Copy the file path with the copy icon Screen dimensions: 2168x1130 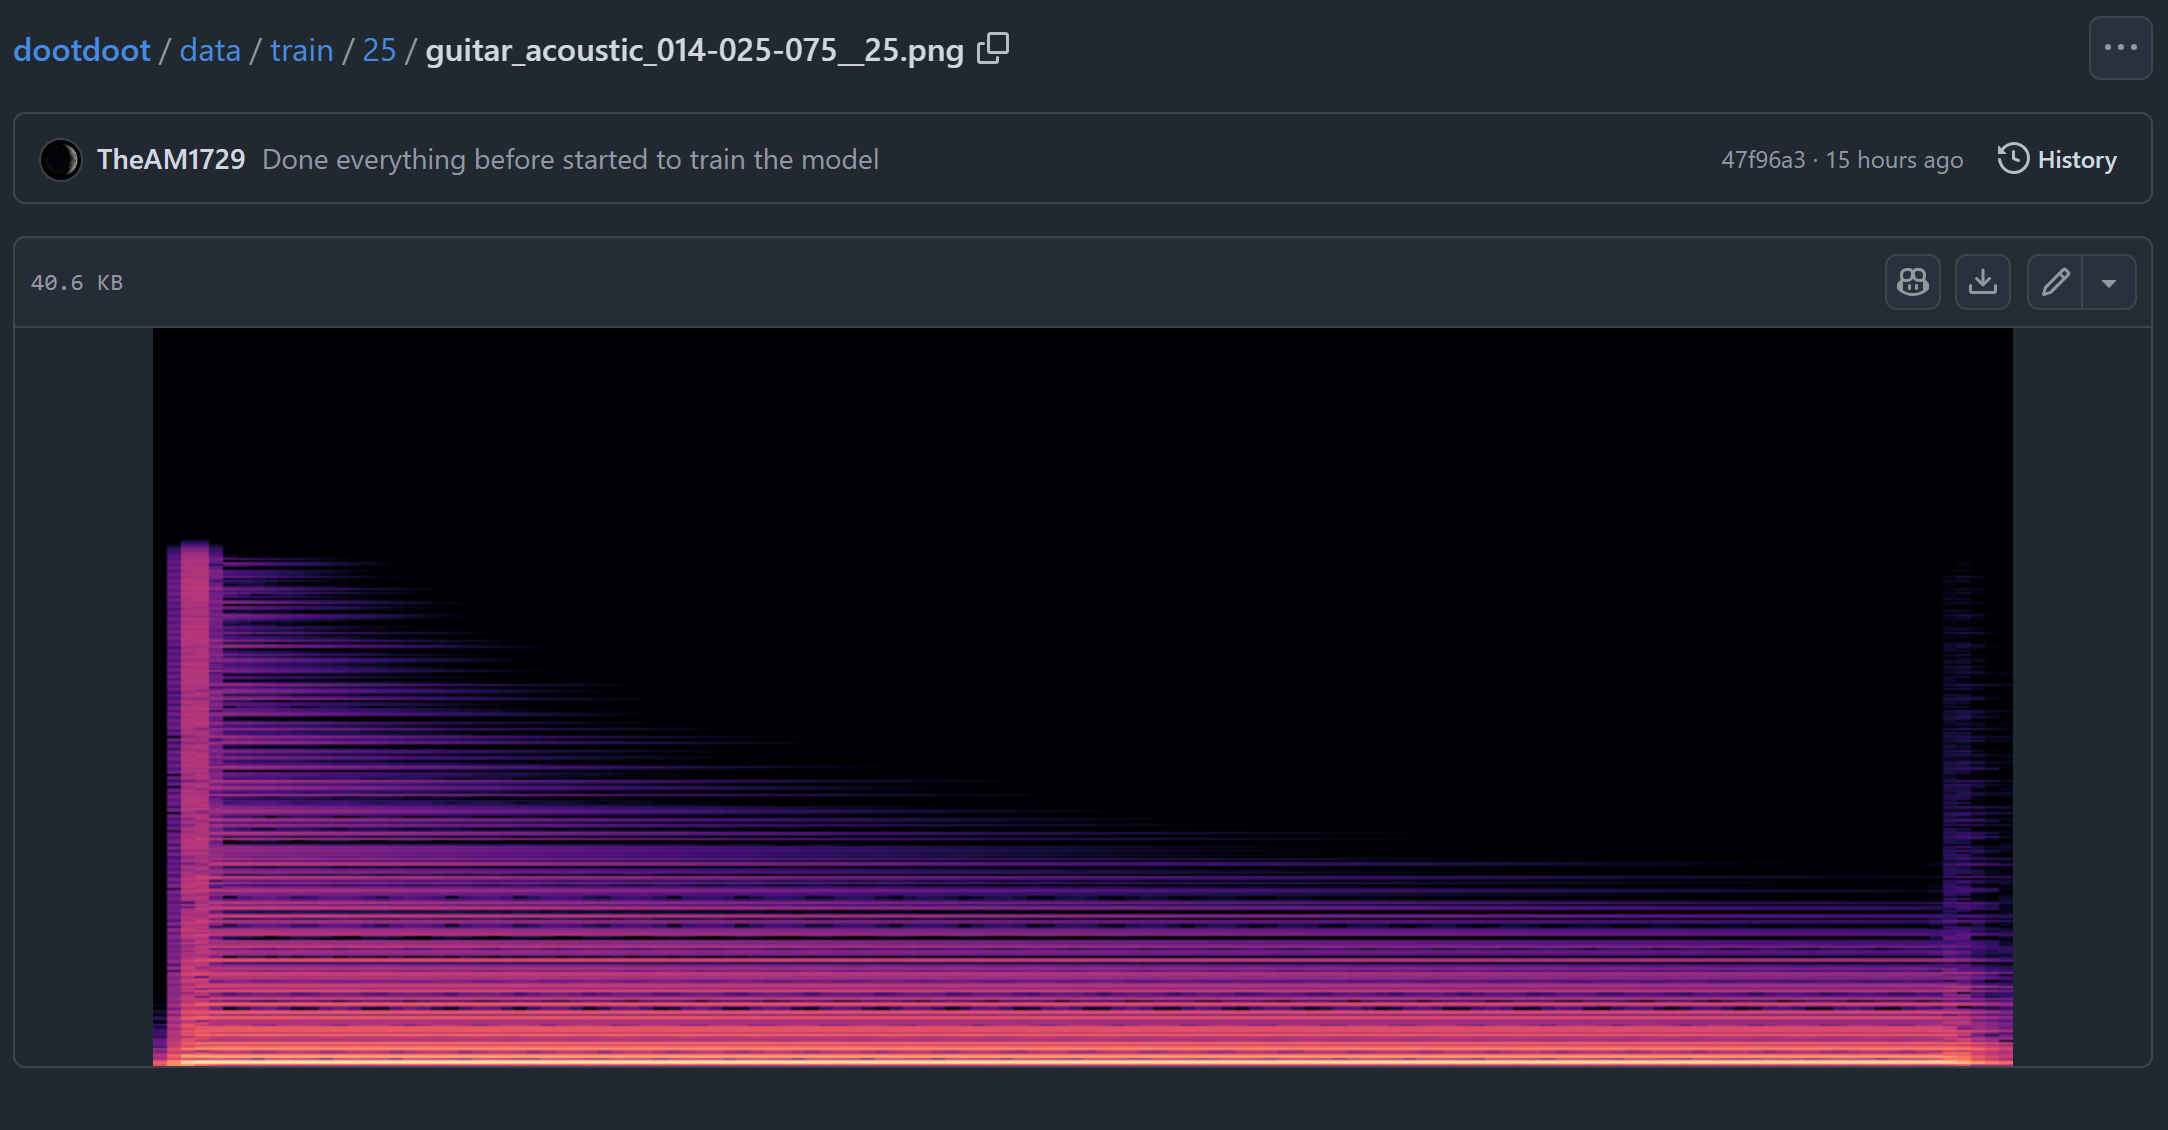(x=993, y=48)
